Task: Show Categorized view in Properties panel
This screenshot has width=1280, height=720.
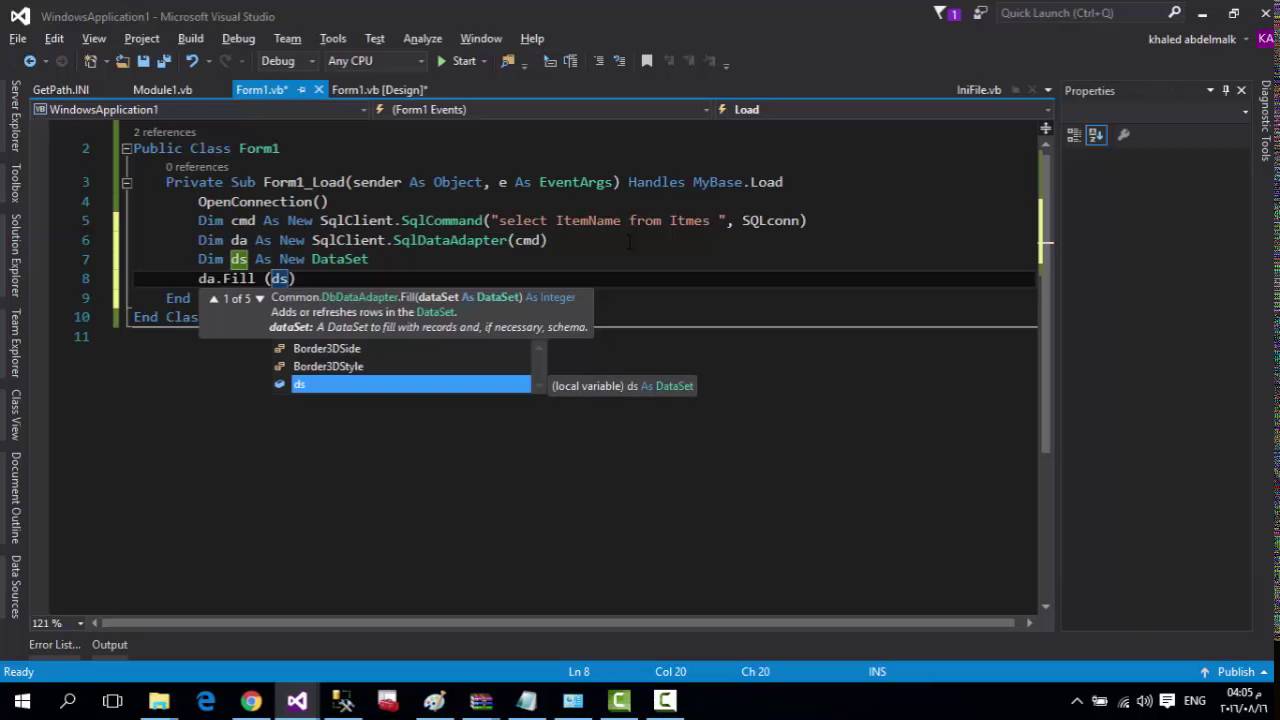Action: [1074, 135]
